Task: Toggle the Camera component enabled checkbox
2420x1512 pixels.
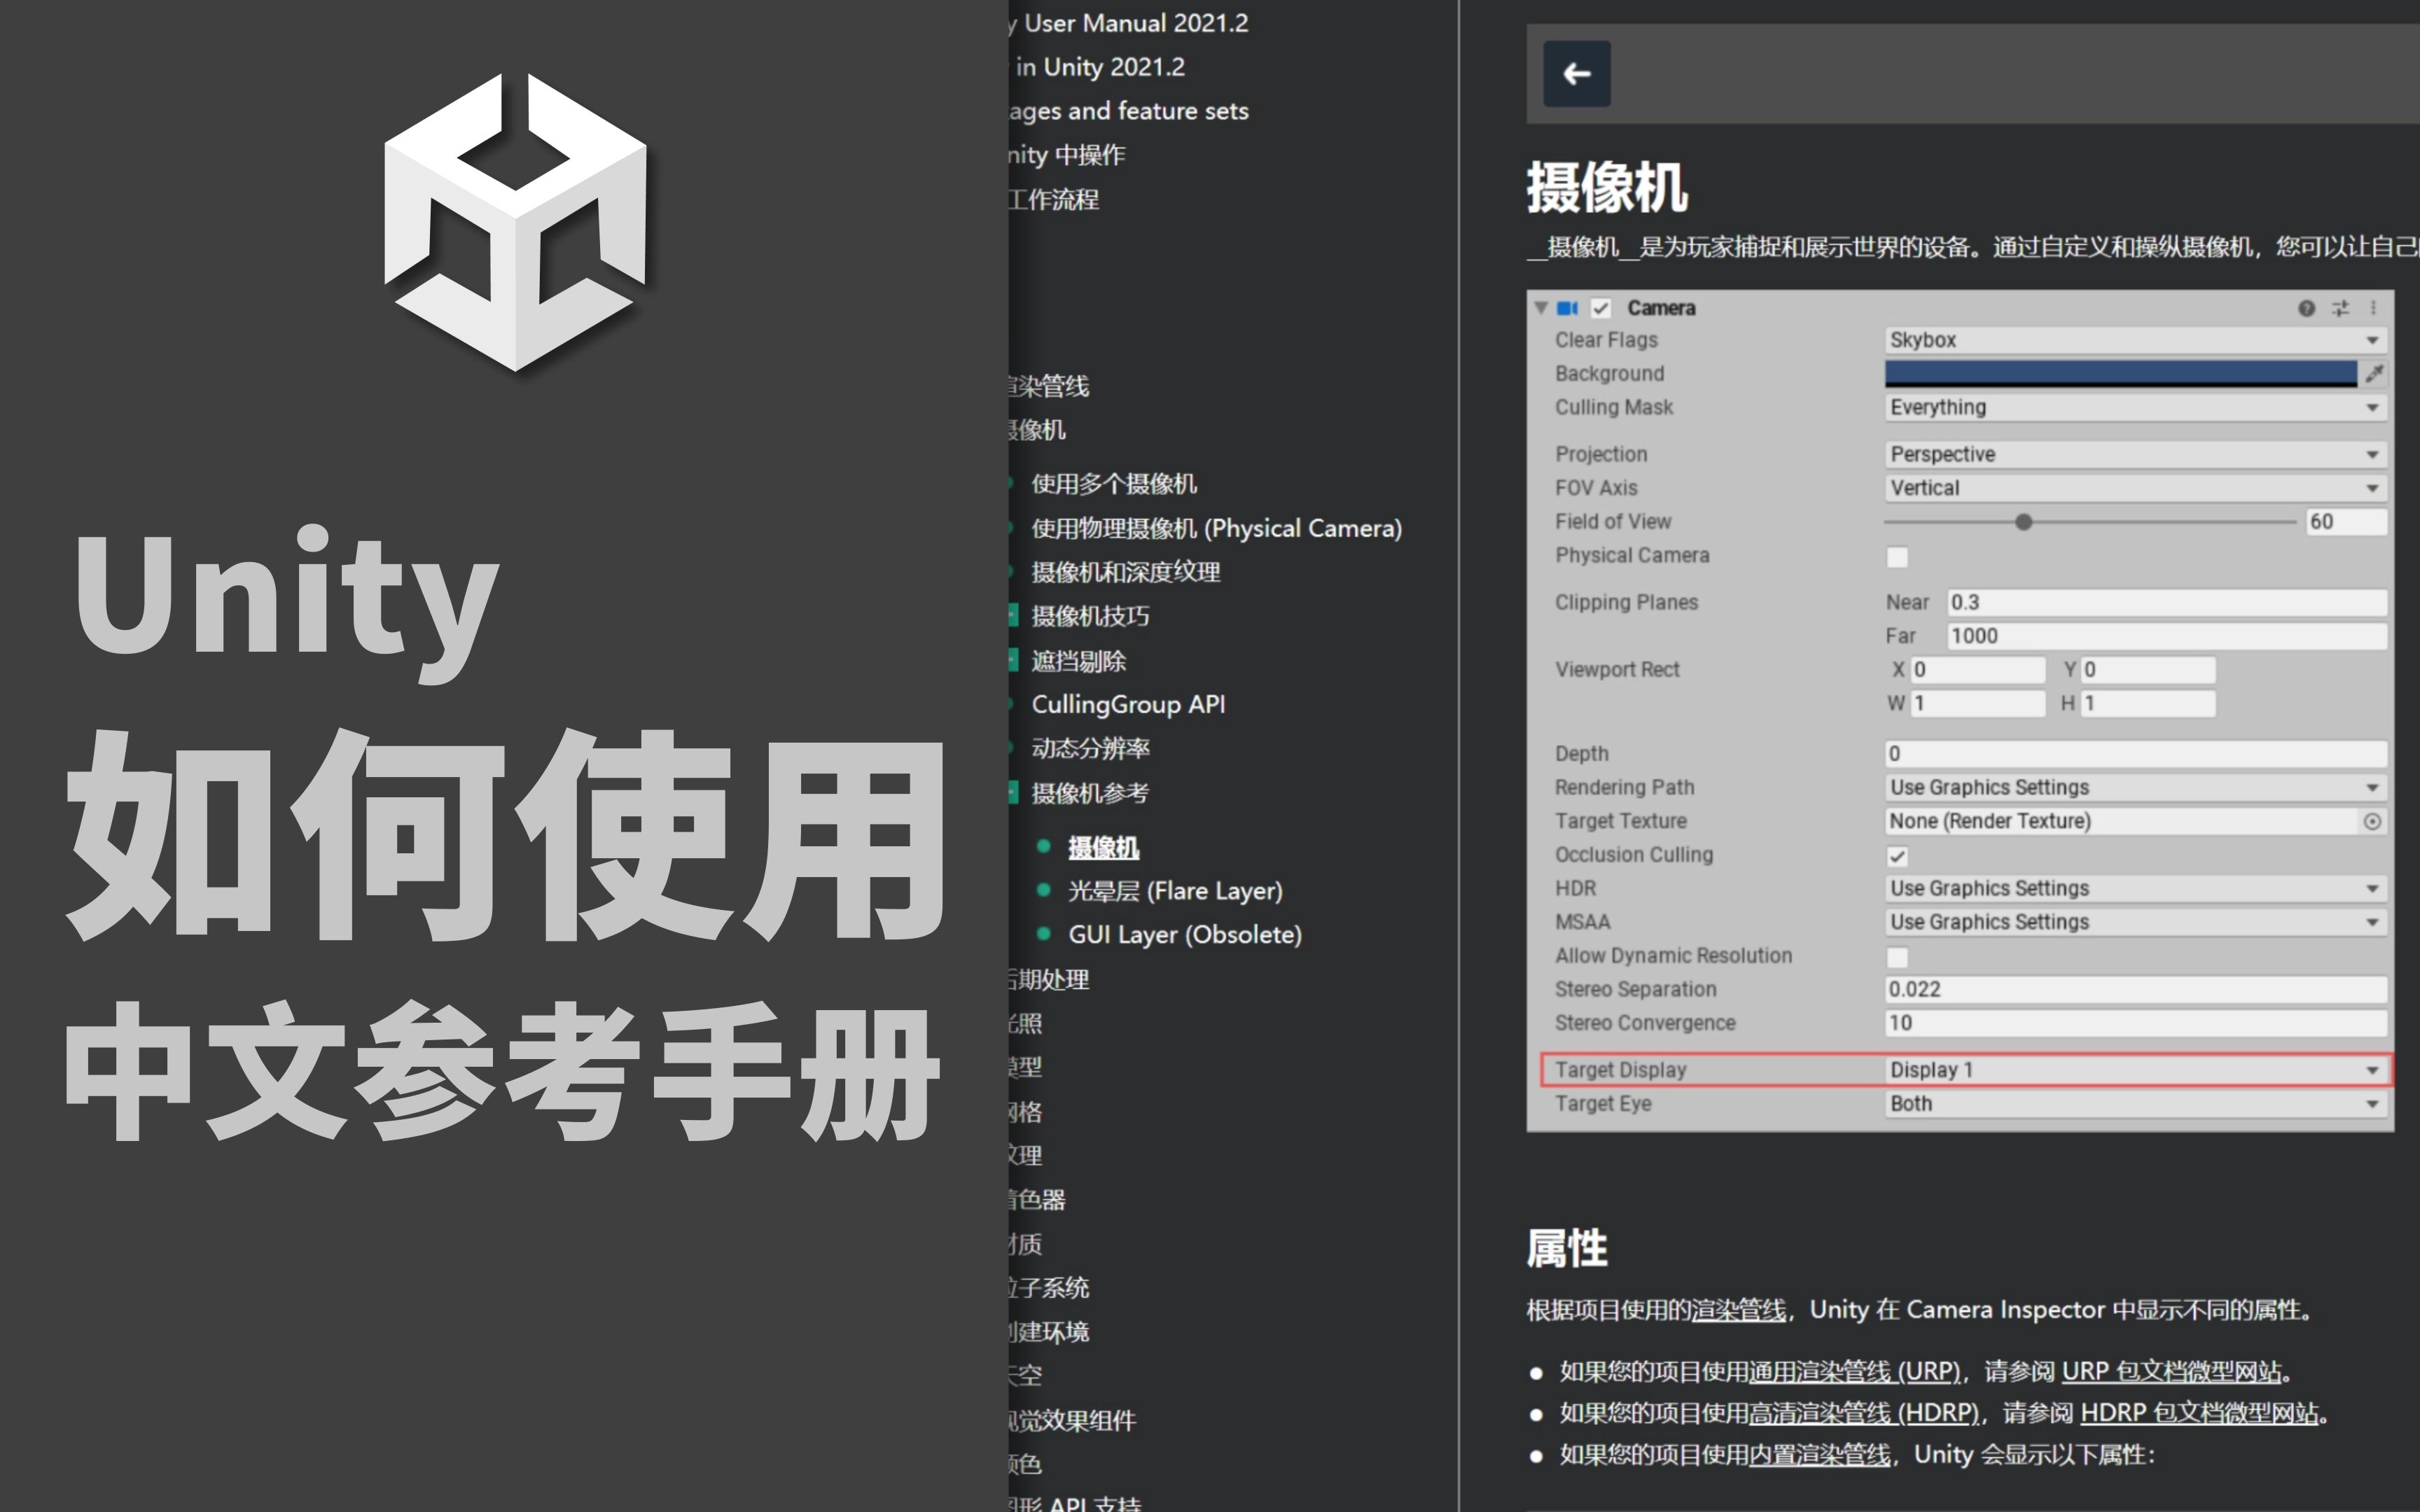Action: tap(1601, 308)
